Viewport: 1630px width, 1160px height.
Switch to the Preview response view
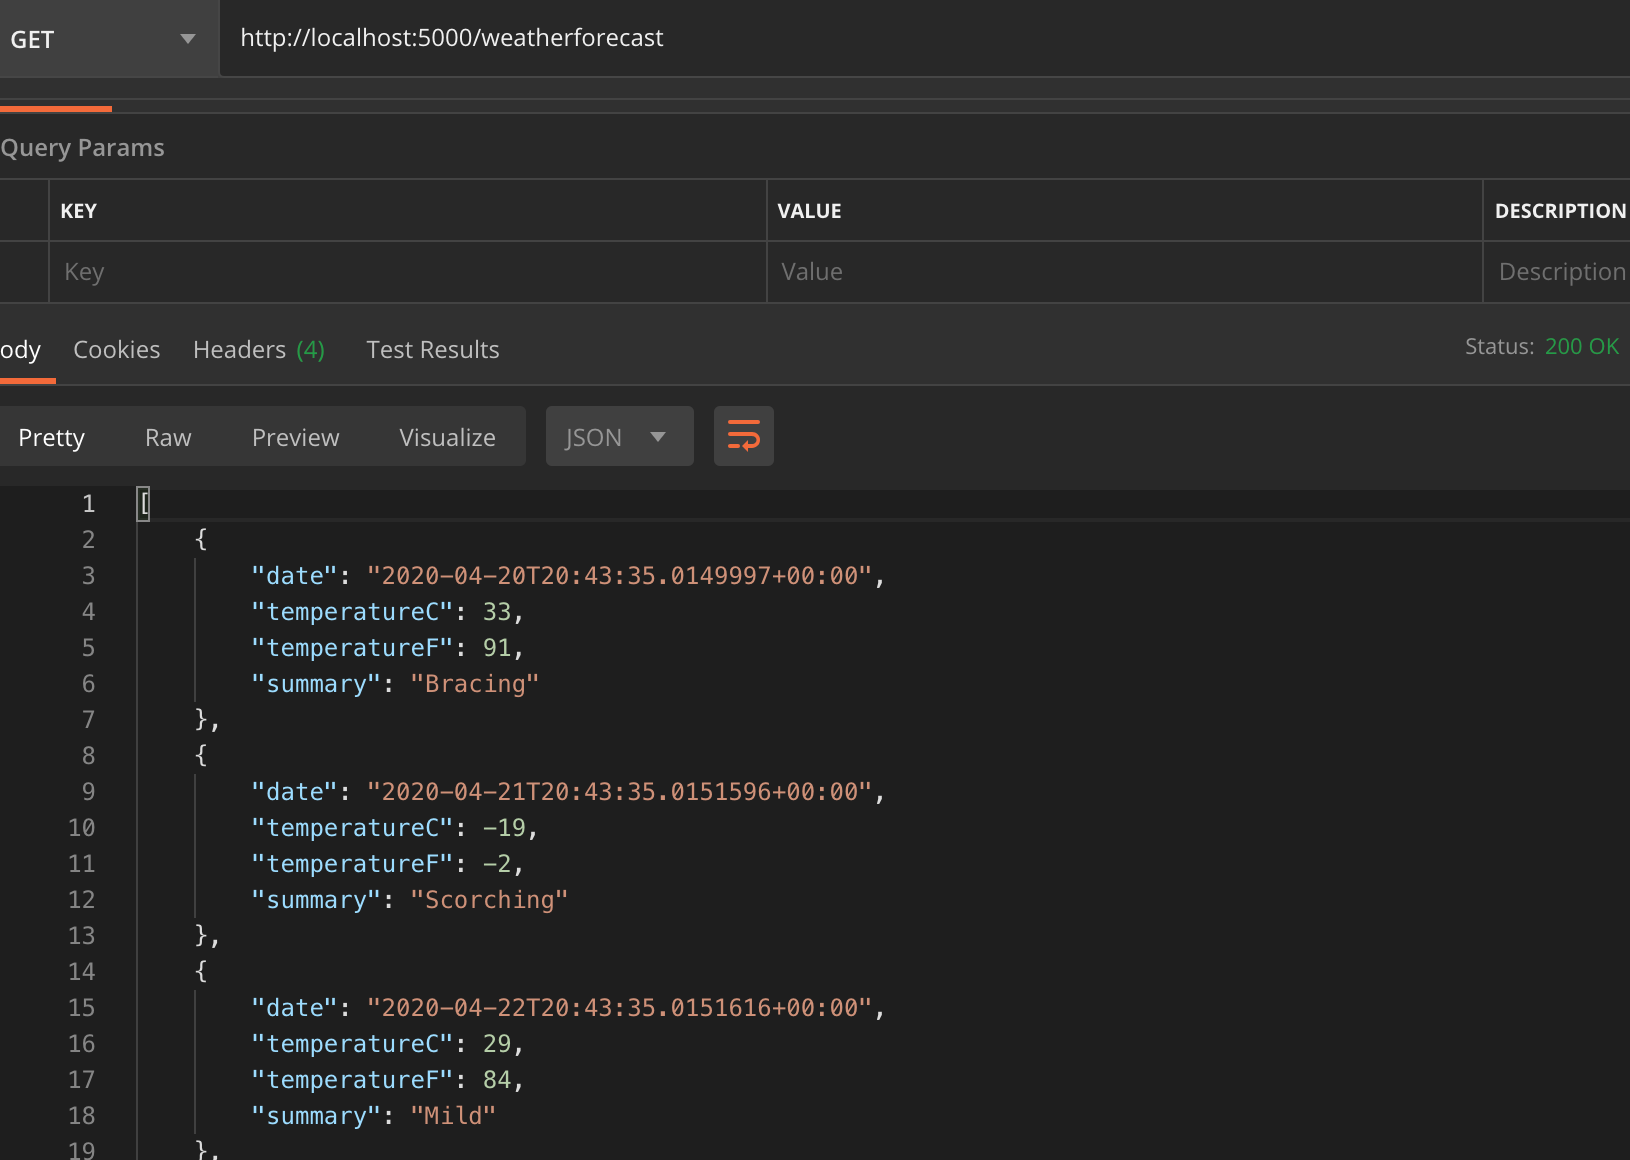point(295,436)
